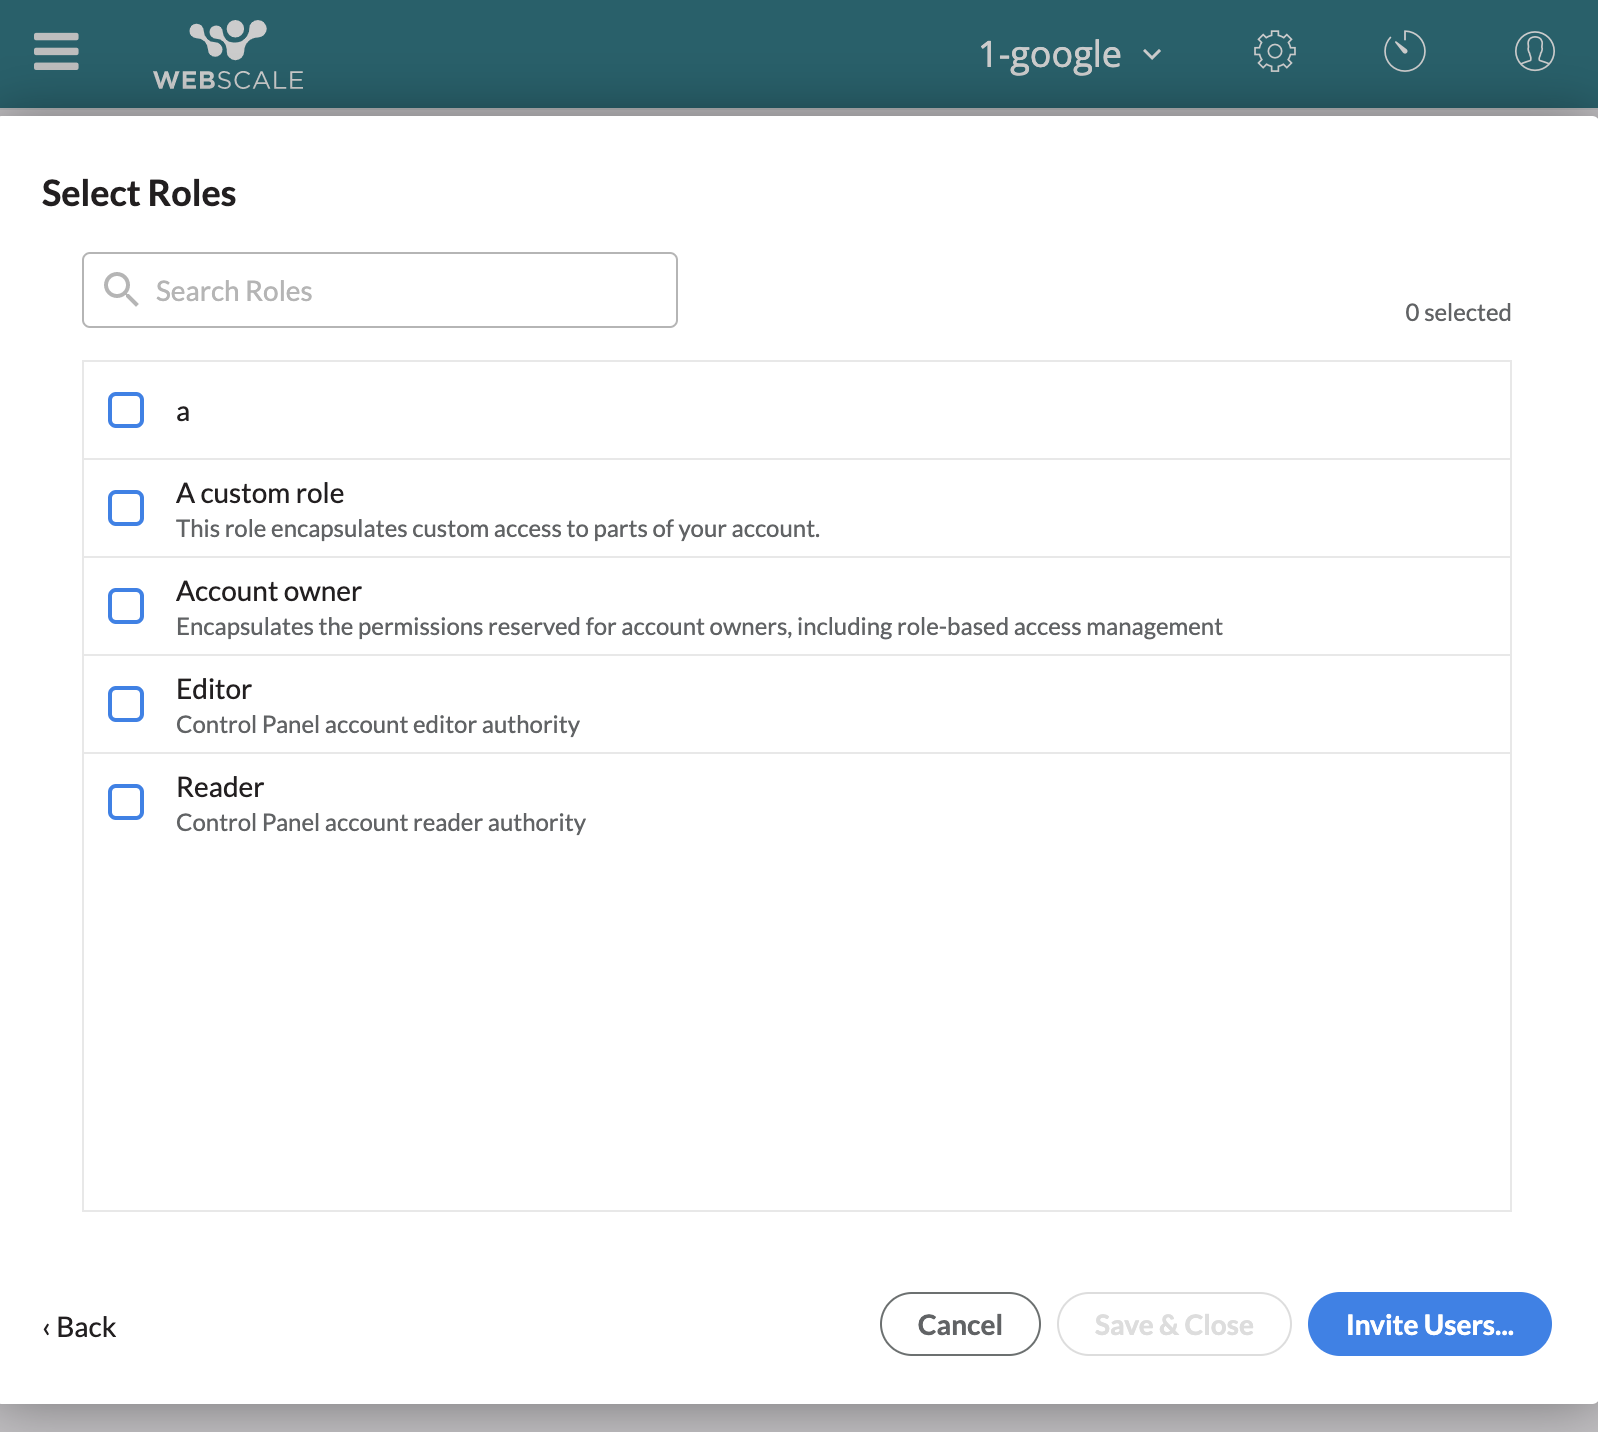Click the magnifier icon in role search
1598x1432 pixels.
pyautogui.click(x=121, y=290)
